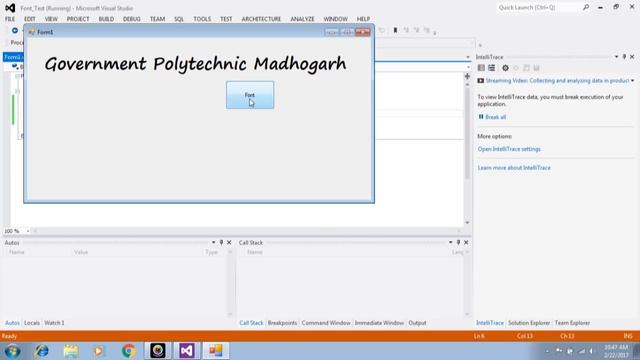The height and width of the screenshot is (360, 640).
Task: Open Autos panel window-position dropdown
Action: pos(213,242)
